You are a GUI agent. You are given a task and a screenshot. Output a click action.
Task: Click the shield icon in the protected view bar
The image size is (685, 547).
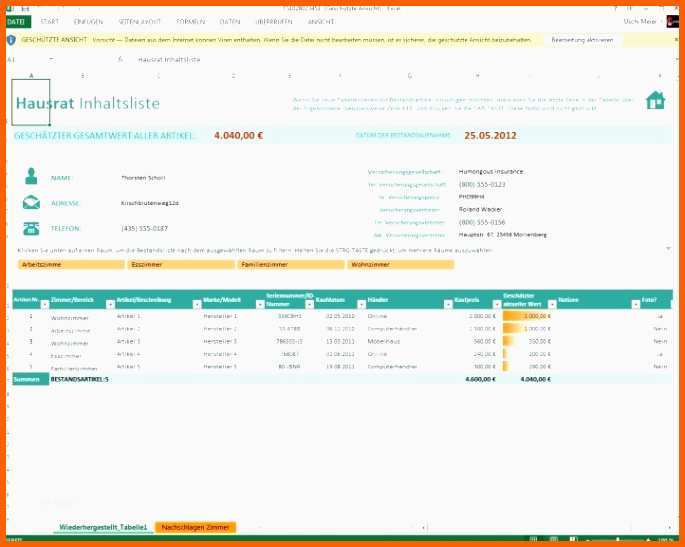[11, 40]
